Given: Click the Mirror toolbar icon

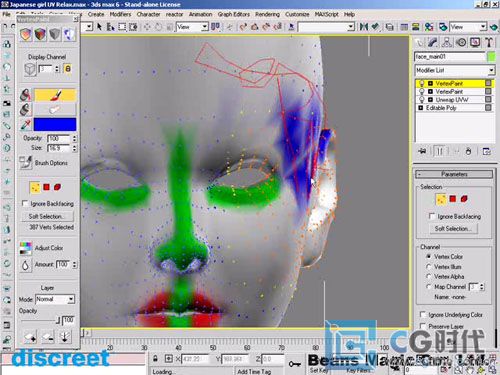Looking at the screenshot, I should [x=364, y=27].
